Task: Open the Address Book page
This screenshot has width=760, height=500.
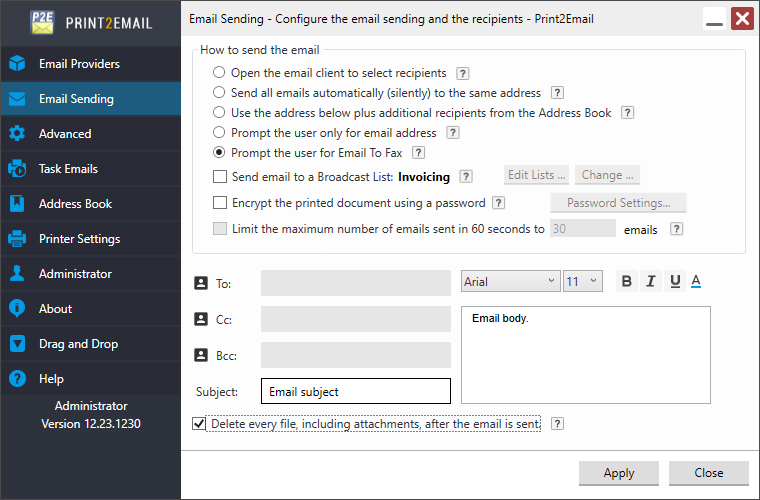Action: [91, 203]
